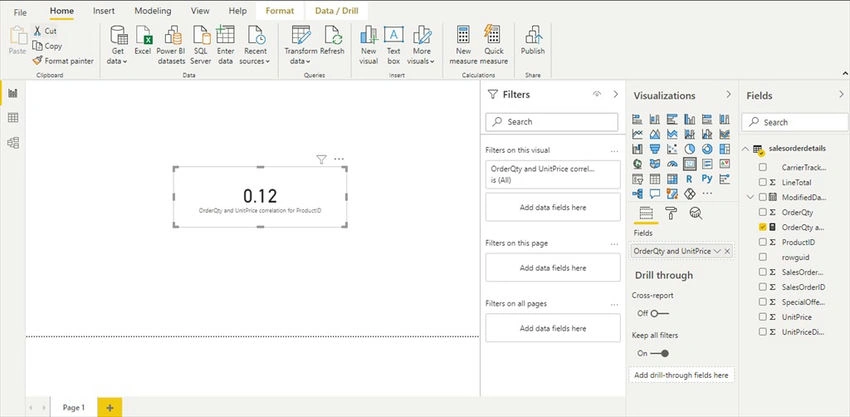Select the Python visual icon
Screen dimensions: 850x417
point(706,178)
